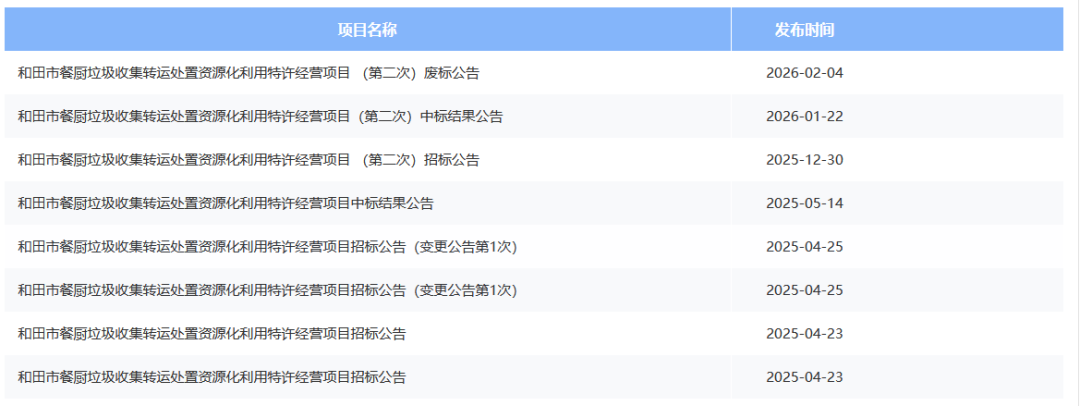Click the date 2025-12-30
The height and width of the screenshot is (406, 1080).
[x=804, y=160]
